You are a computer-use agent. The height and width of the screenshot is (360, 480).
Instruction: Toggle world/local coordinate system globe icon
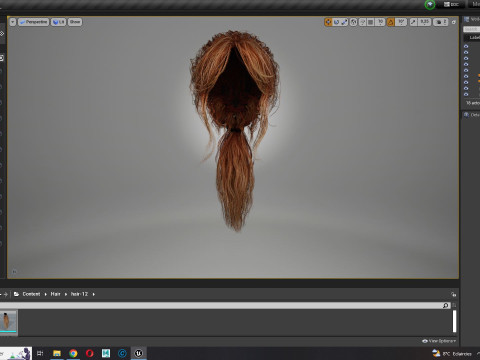click(353, 22)
